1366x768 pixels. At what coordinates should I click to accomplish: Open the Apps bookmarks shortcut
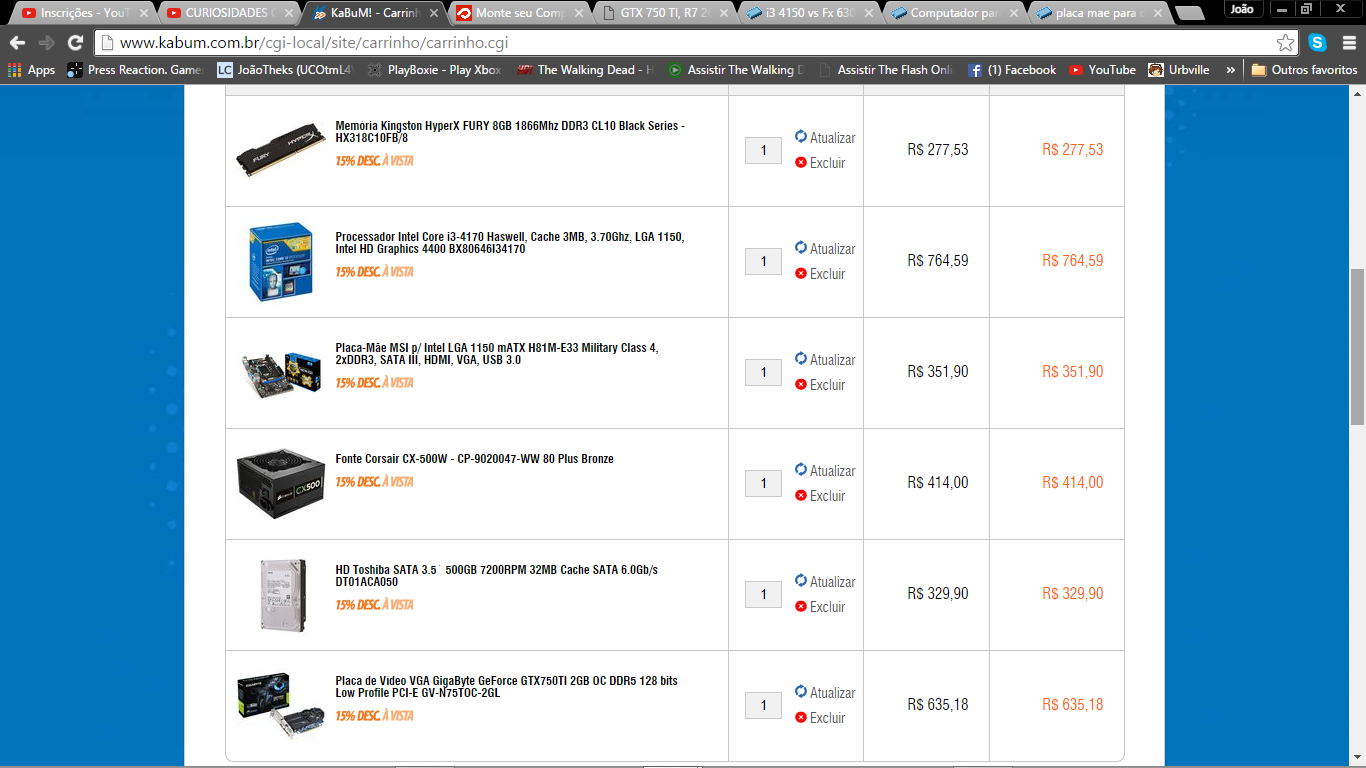click(31, 70)
